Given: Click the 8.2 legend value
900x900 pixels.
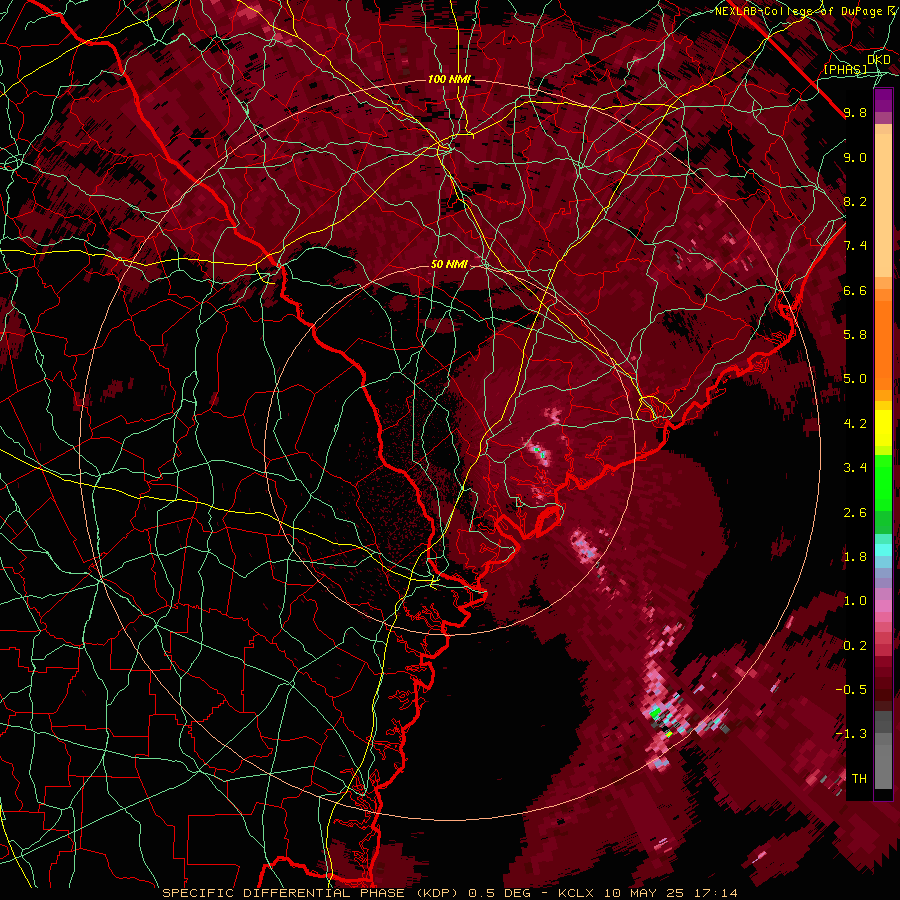Looking at the screenshot, I should click(x=855, y=201).
